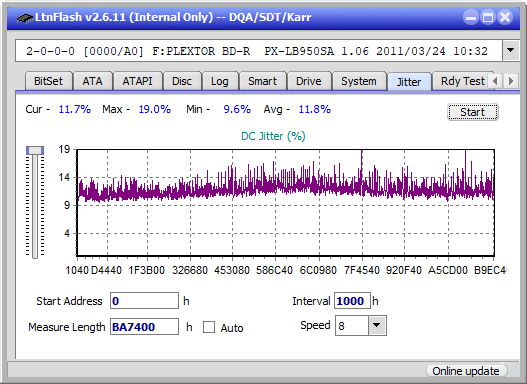Select the Interval value field
The height and width of the screenshot is (384, 527).
tap(352, 301)
